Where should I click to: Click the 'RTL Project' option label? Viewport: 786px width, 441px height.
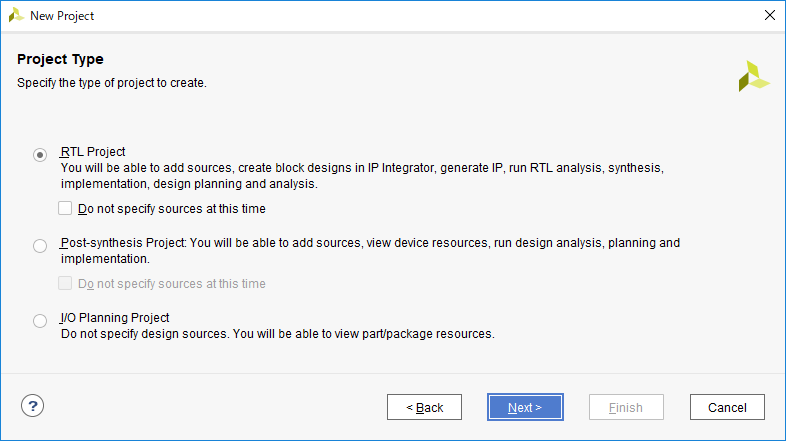click(x=92, y=152)
